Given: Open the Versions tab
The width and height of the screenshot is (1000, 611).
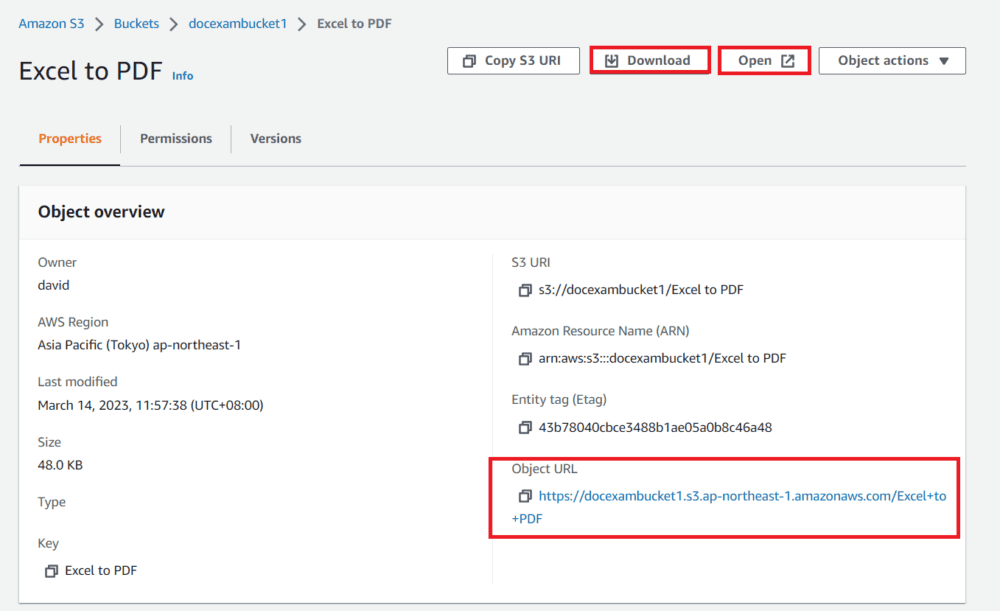Looking at the screenshot, I should click(x=275, y=139).
